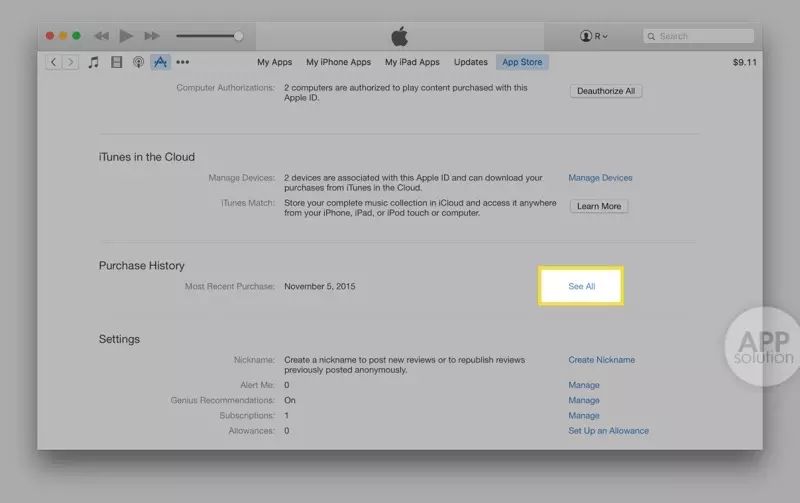
Task: Go back with the left arrow button
Action: (x=54, y=62)
